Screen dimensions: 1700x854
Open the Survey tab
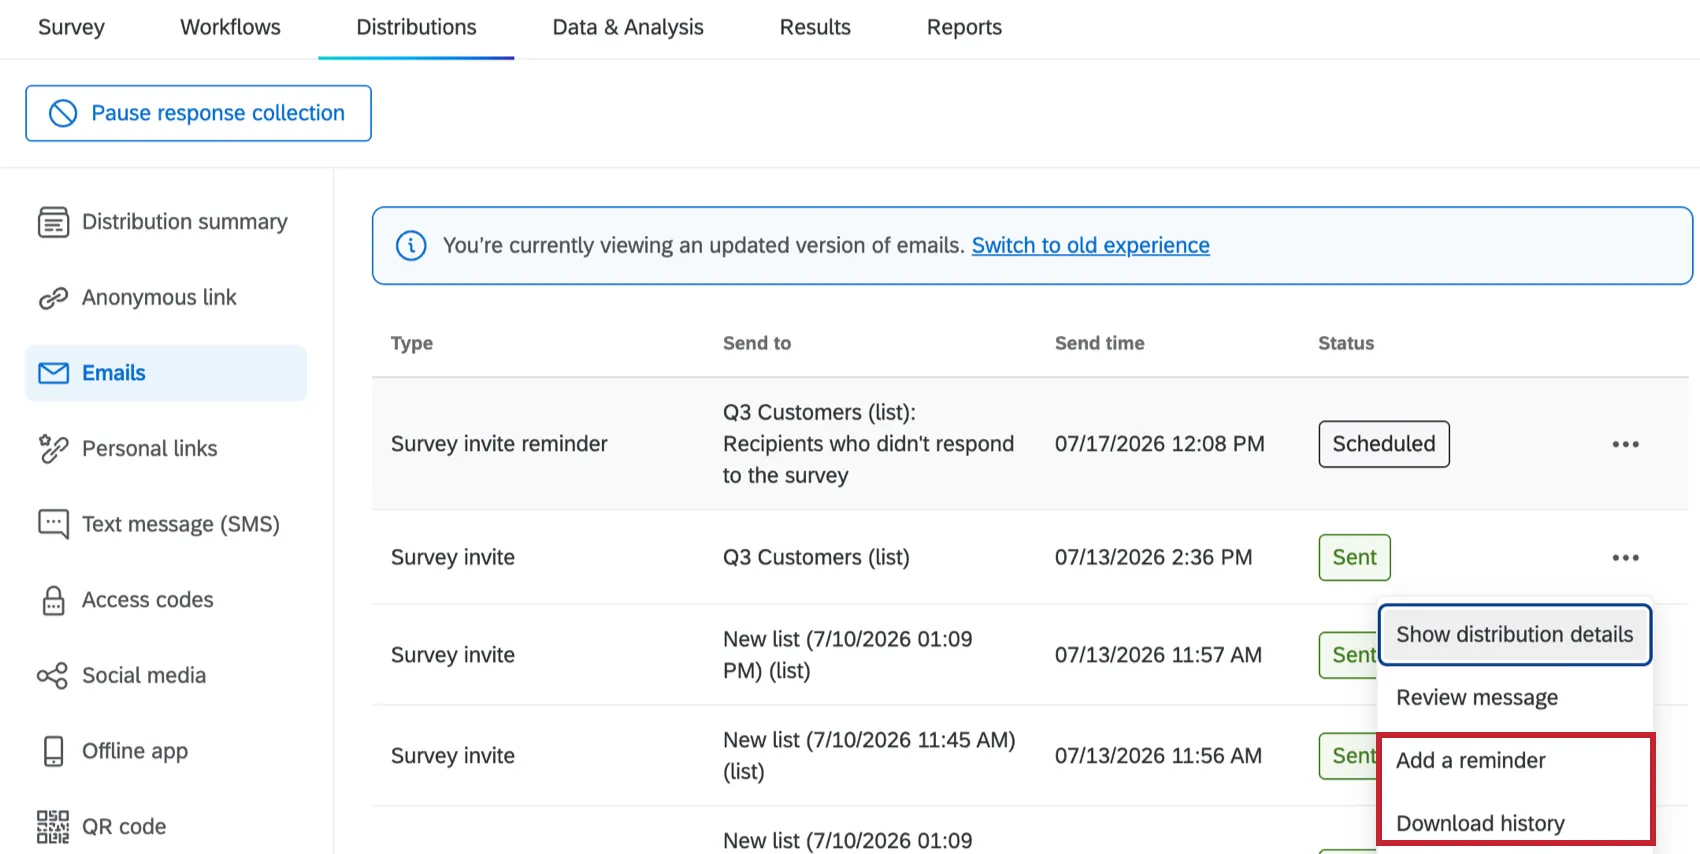(71, 27)
